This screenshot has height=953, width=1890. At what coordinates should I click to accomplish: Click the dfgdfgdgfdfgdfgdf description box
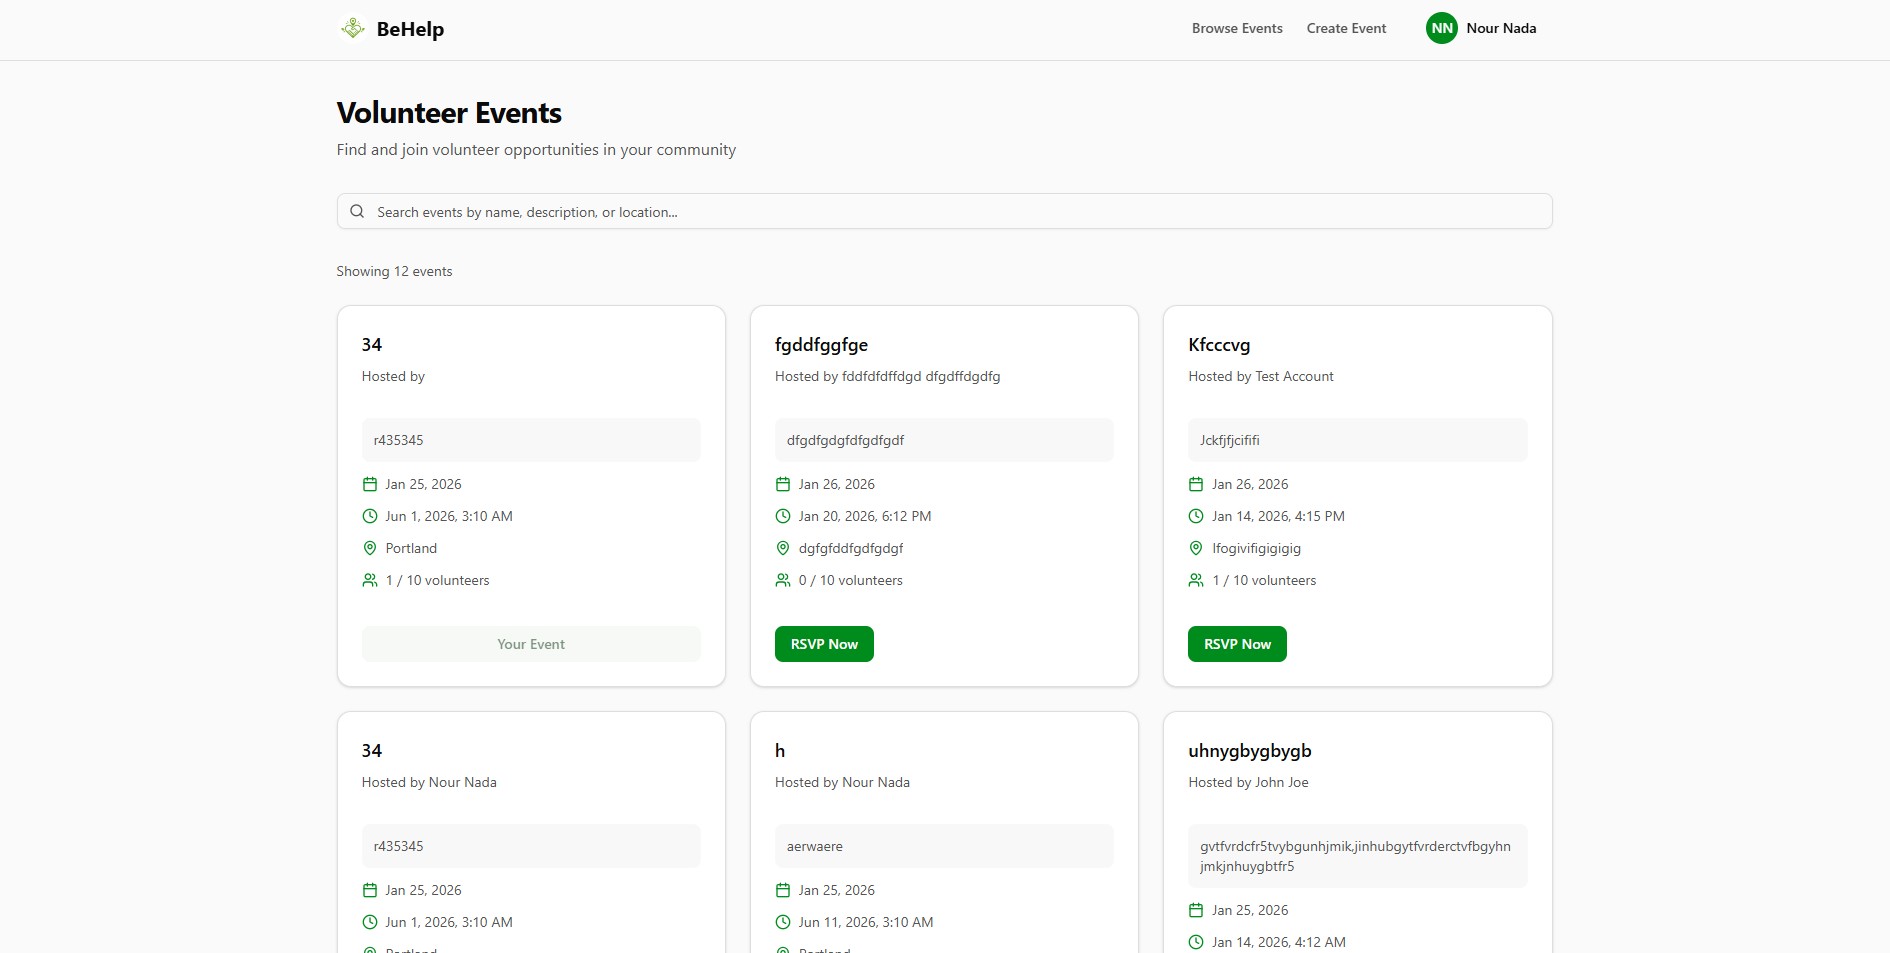[x=944, y=440]
